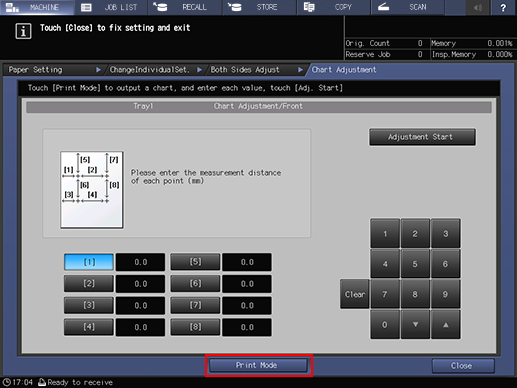This screenshot has width=517, height=388.
Task: Select measurement point [8] button
Action: click(195, 327)
